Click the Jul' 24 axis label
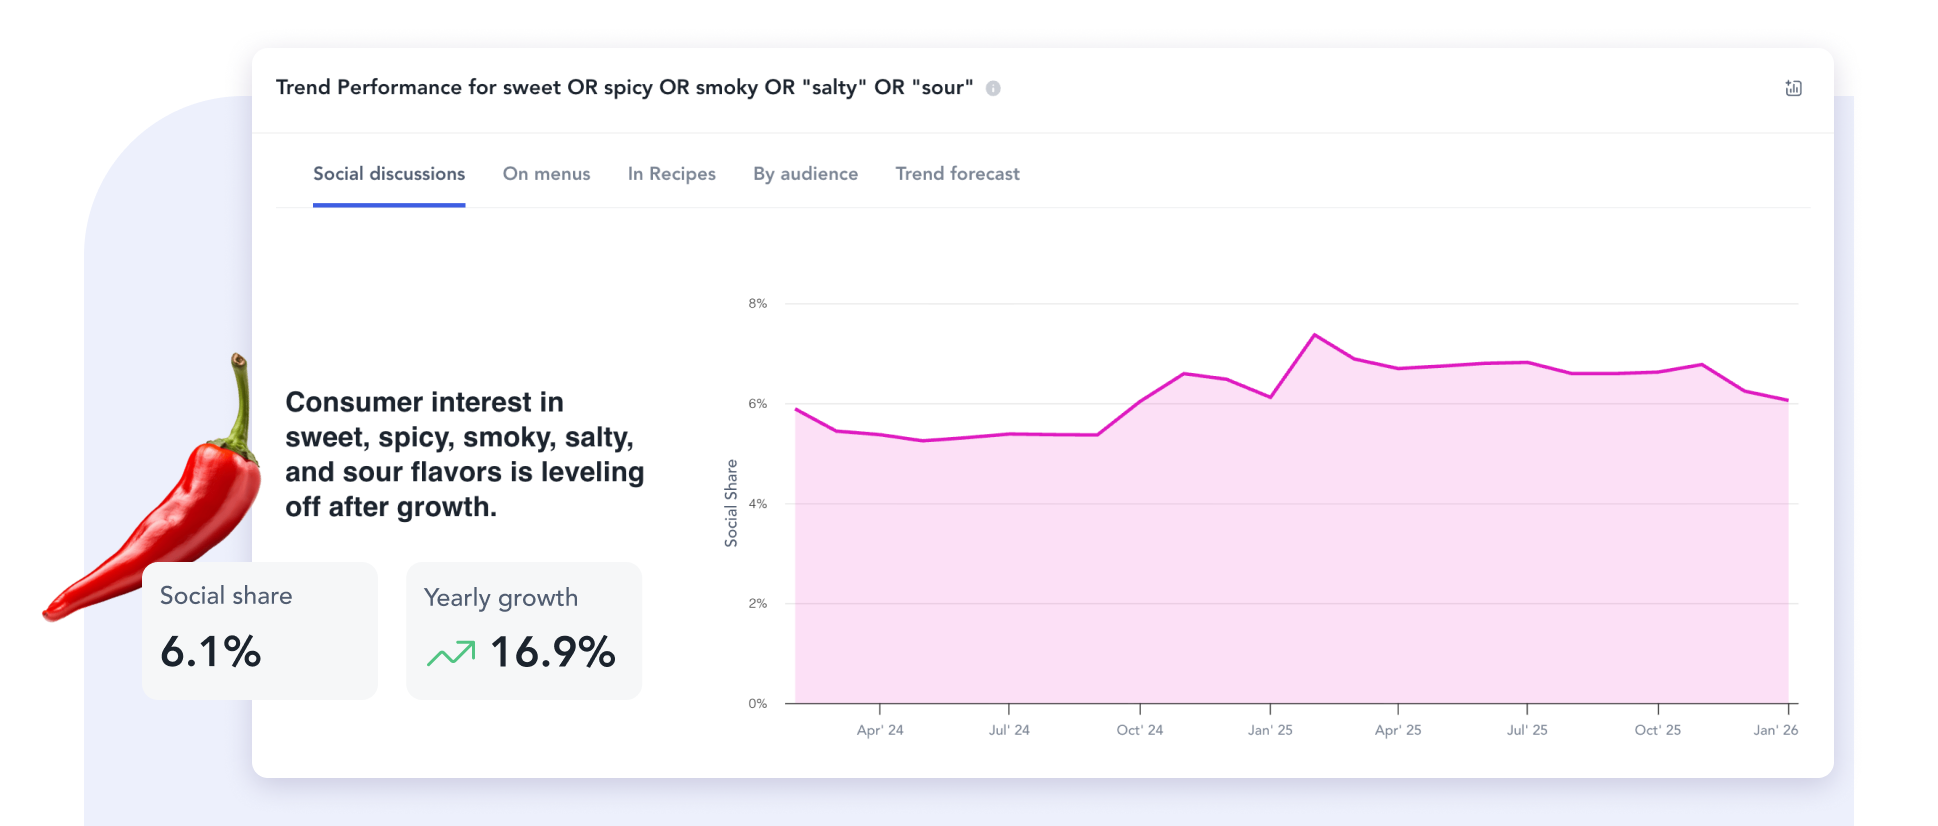Viewport: 1938px width, 826px height. pyautogui.click(x=1009, y=730)
